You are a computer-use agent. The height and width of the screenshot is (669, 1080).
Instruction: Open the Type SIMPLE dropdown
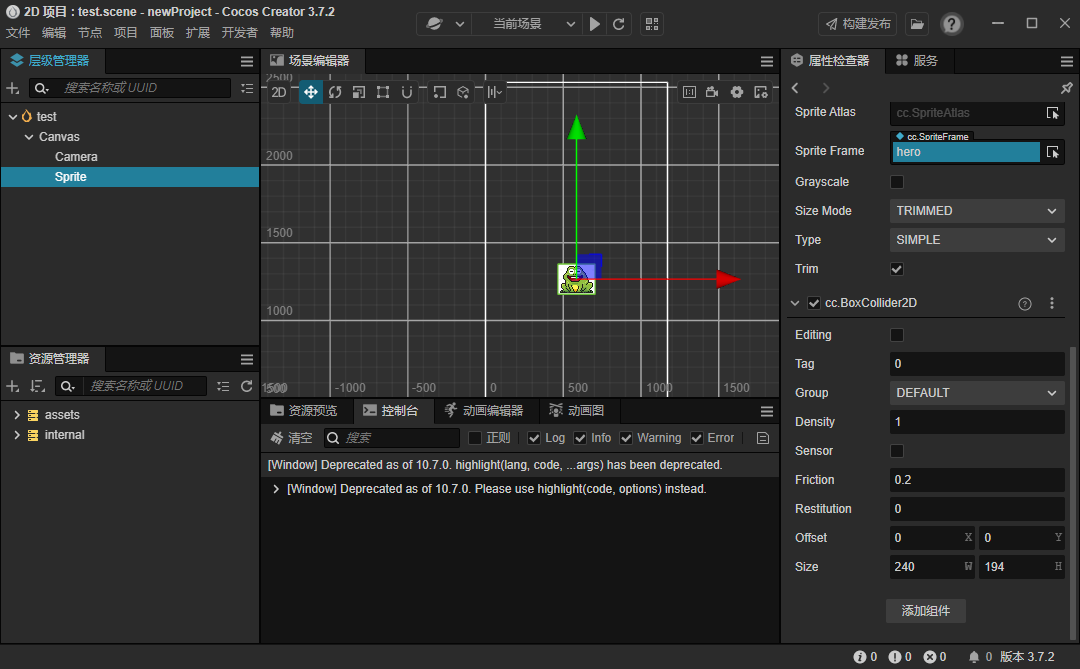click(x=977, y=240)
